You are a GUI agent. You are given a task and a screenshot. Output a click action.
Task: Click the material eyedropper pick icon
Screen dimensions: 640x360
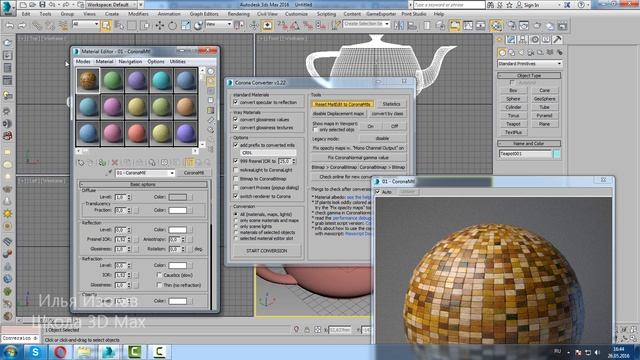pos(110,173)
